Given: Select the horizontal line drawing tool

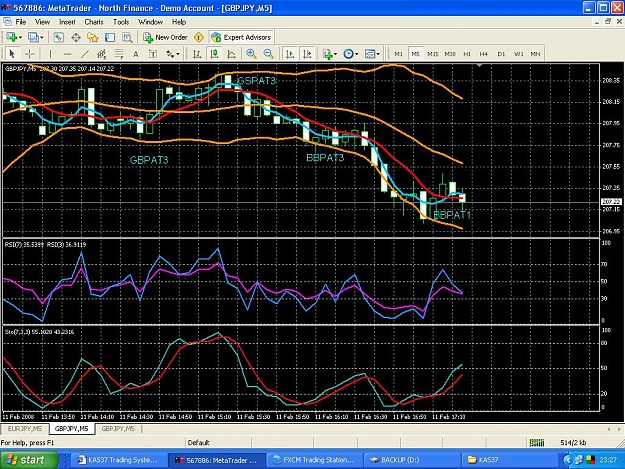Looking at the screenshot, I should (67, 54).
